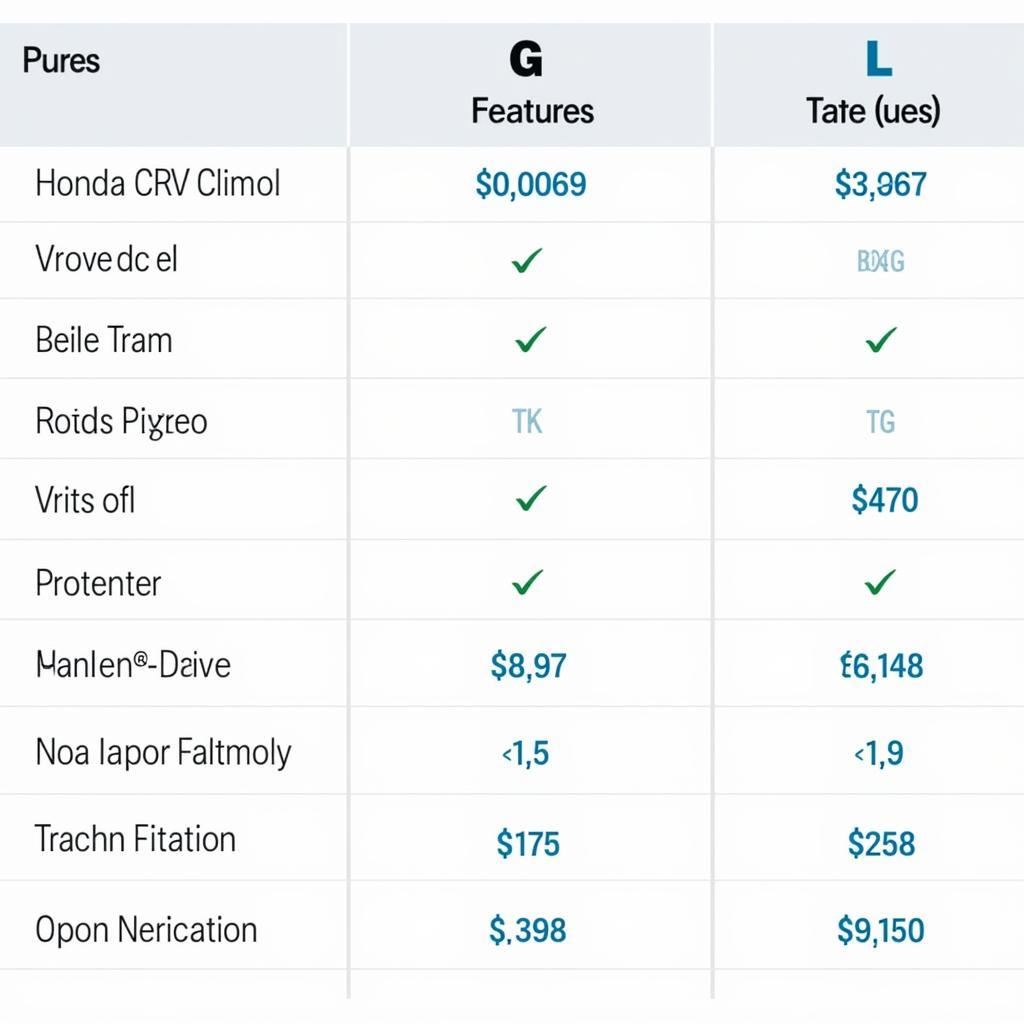Click the G column header letter
This screenshot has width=1024, height=1024.
tap(526, 61)
